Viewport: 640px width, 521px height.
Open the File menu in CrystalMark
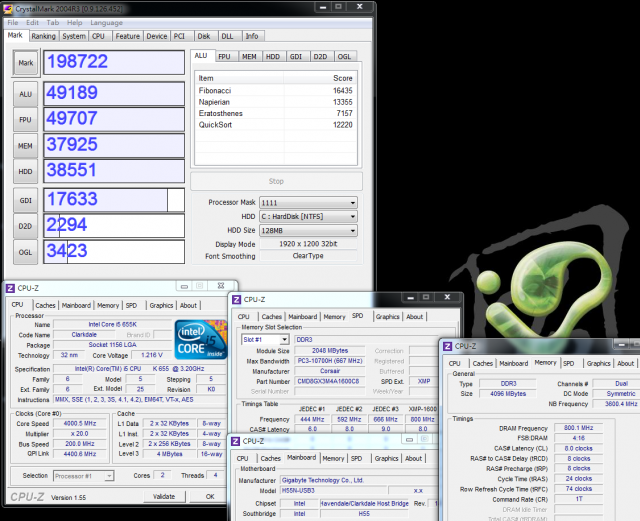point(13,22)
